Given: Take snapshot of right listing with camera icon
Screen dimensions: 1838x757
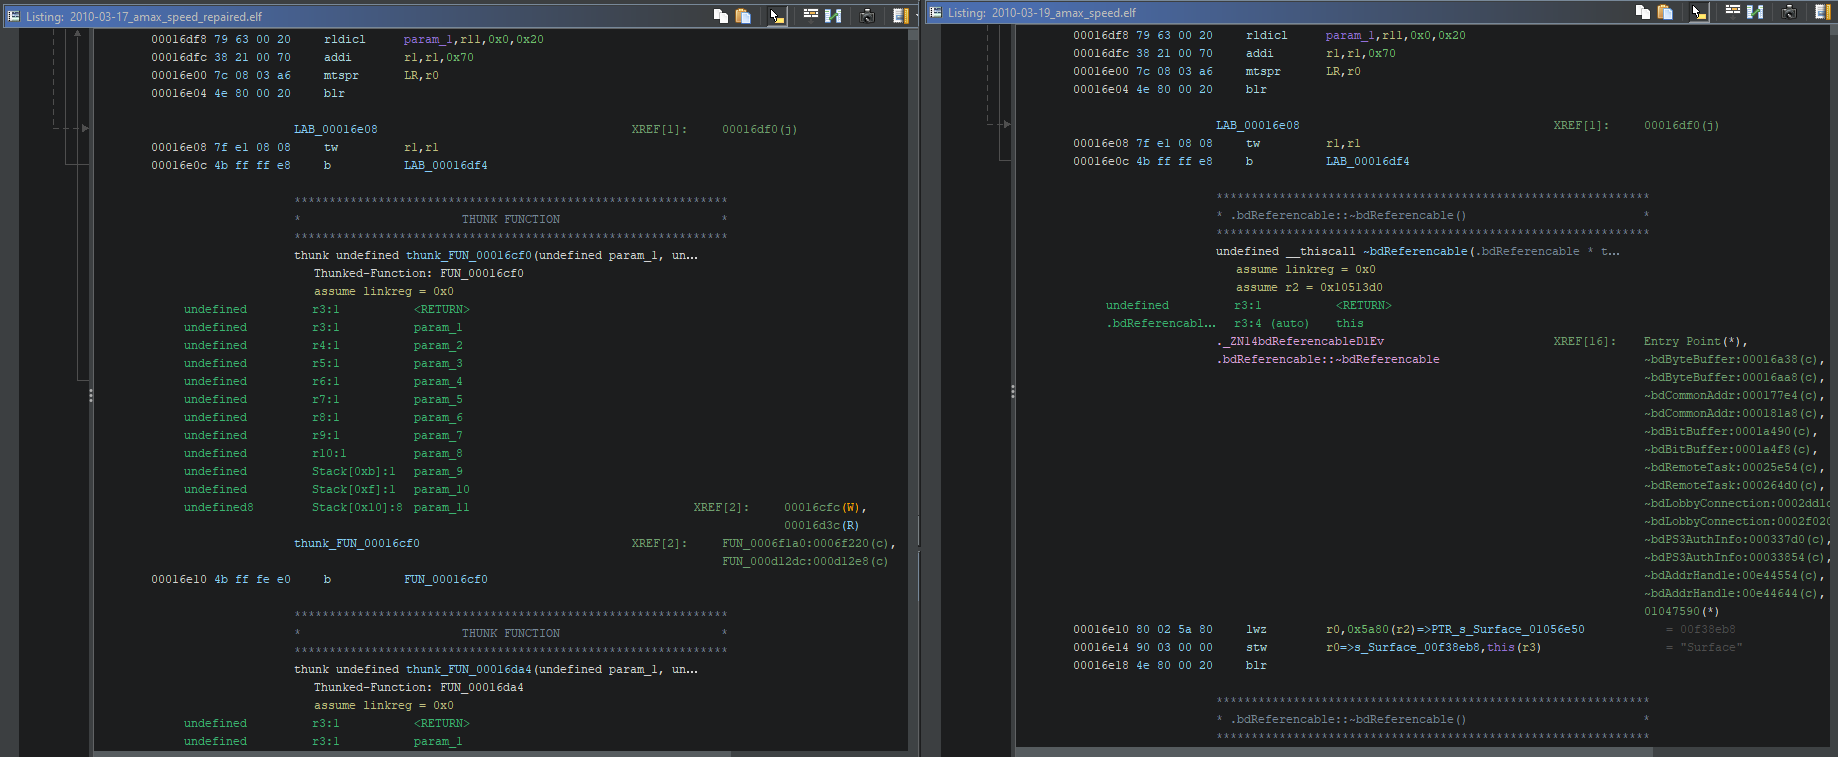Looking at the screenshot, I should pos(1789,12).
